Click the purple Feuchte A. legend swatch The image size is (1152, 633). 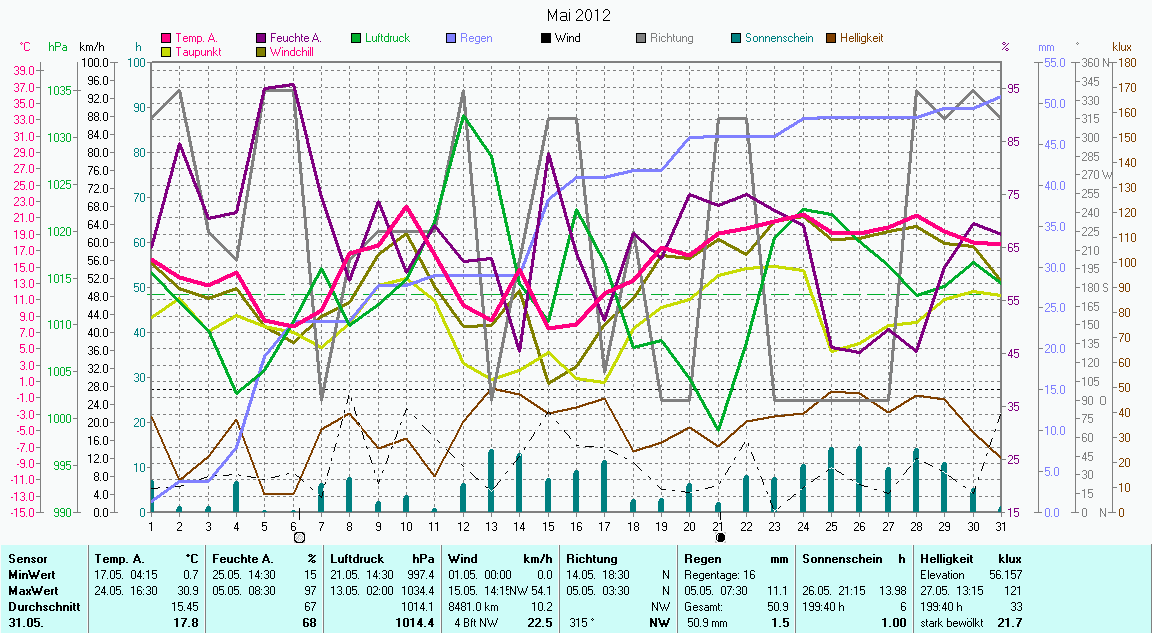(262, 38)
